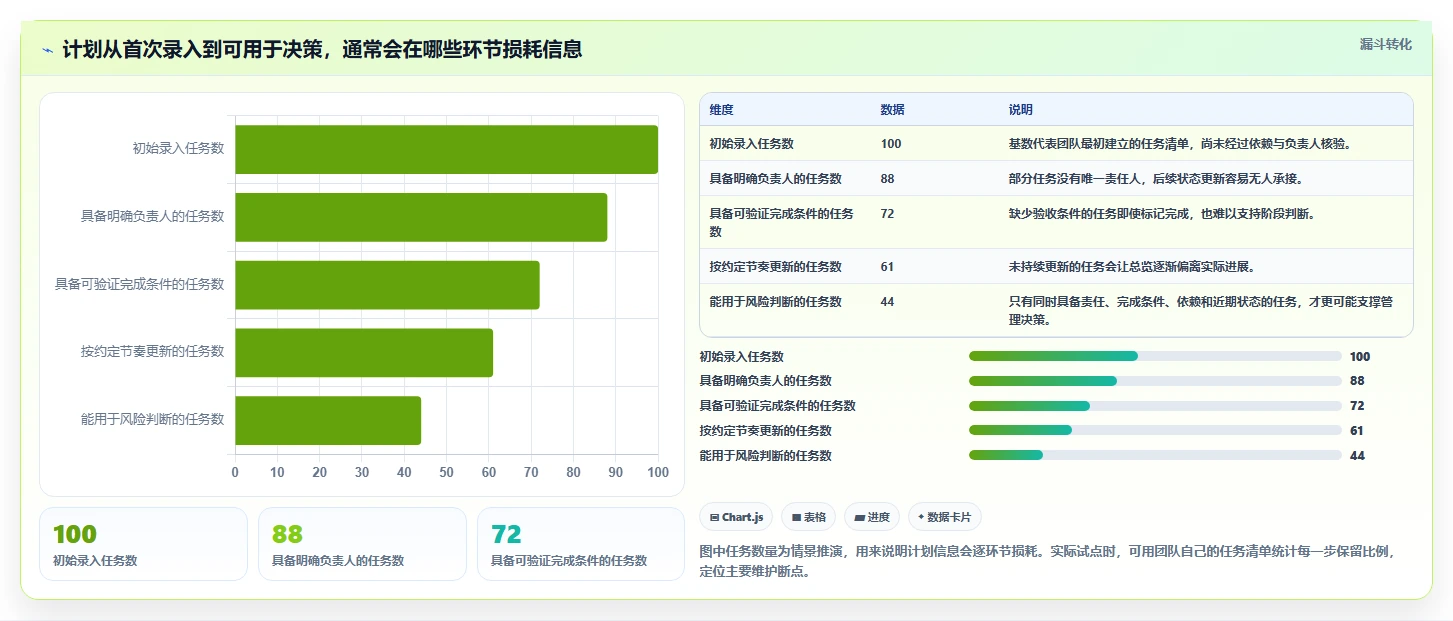Click table cell 能用于风险判断的任务数 in 维度 column
Screen dimensions: 1453x621
click(x=775, y=302)
